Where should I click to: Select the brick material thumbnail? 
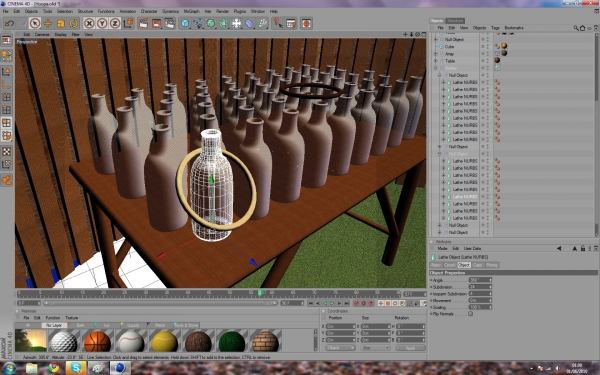(266, 341)
